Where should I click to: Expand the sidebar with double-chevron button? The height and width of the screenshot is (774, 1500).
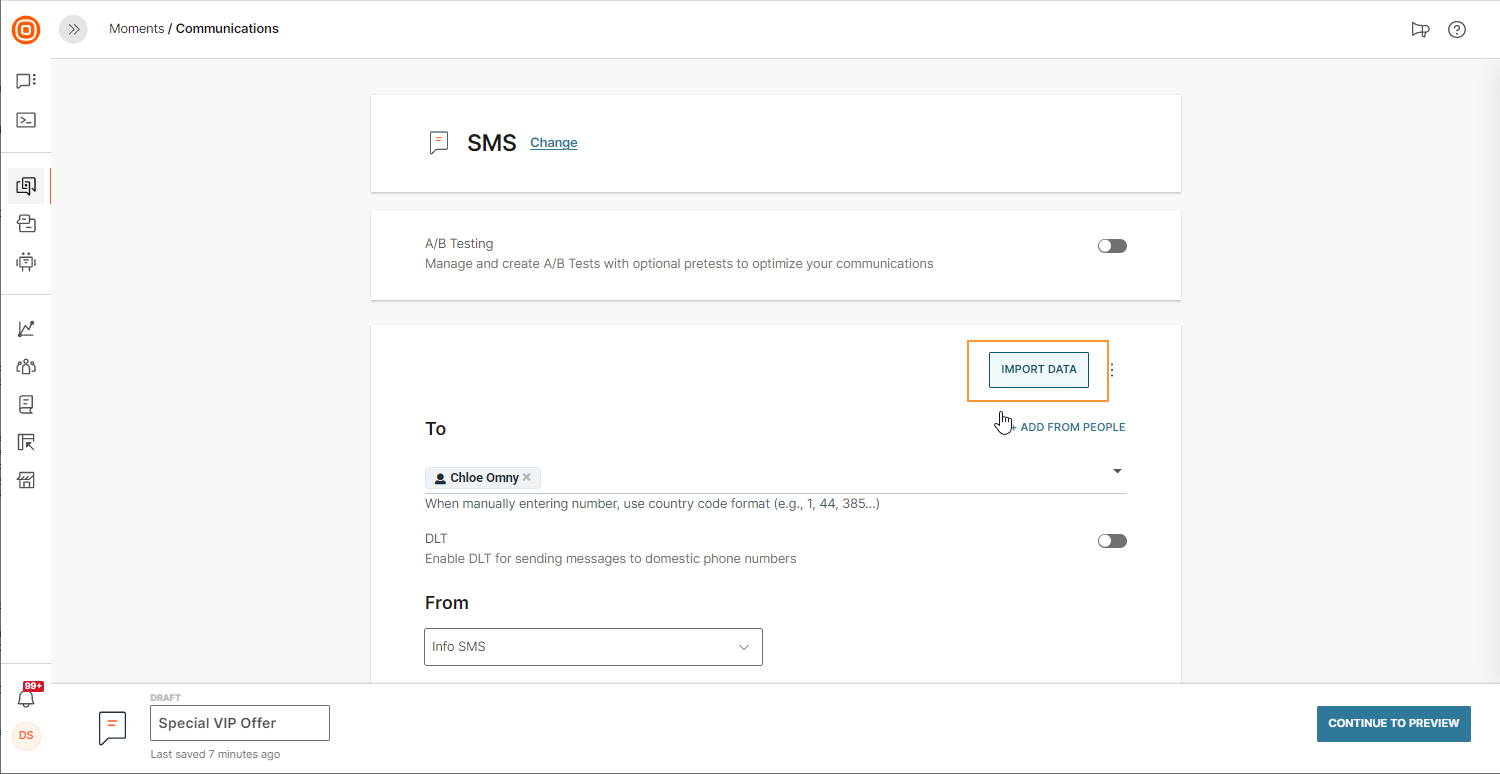73,29
